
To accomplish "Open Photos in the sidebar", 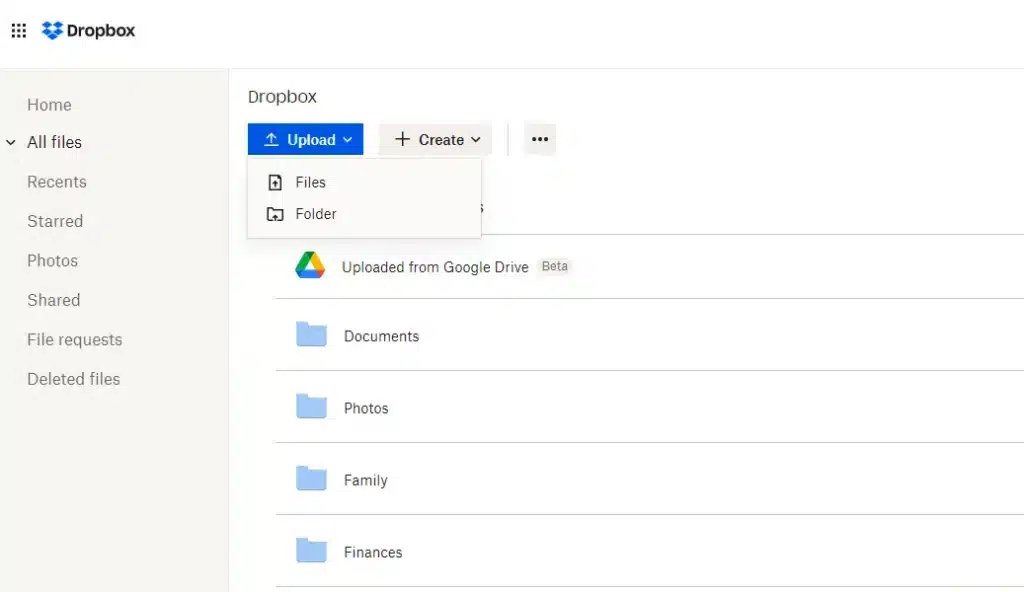I will 53,261.
